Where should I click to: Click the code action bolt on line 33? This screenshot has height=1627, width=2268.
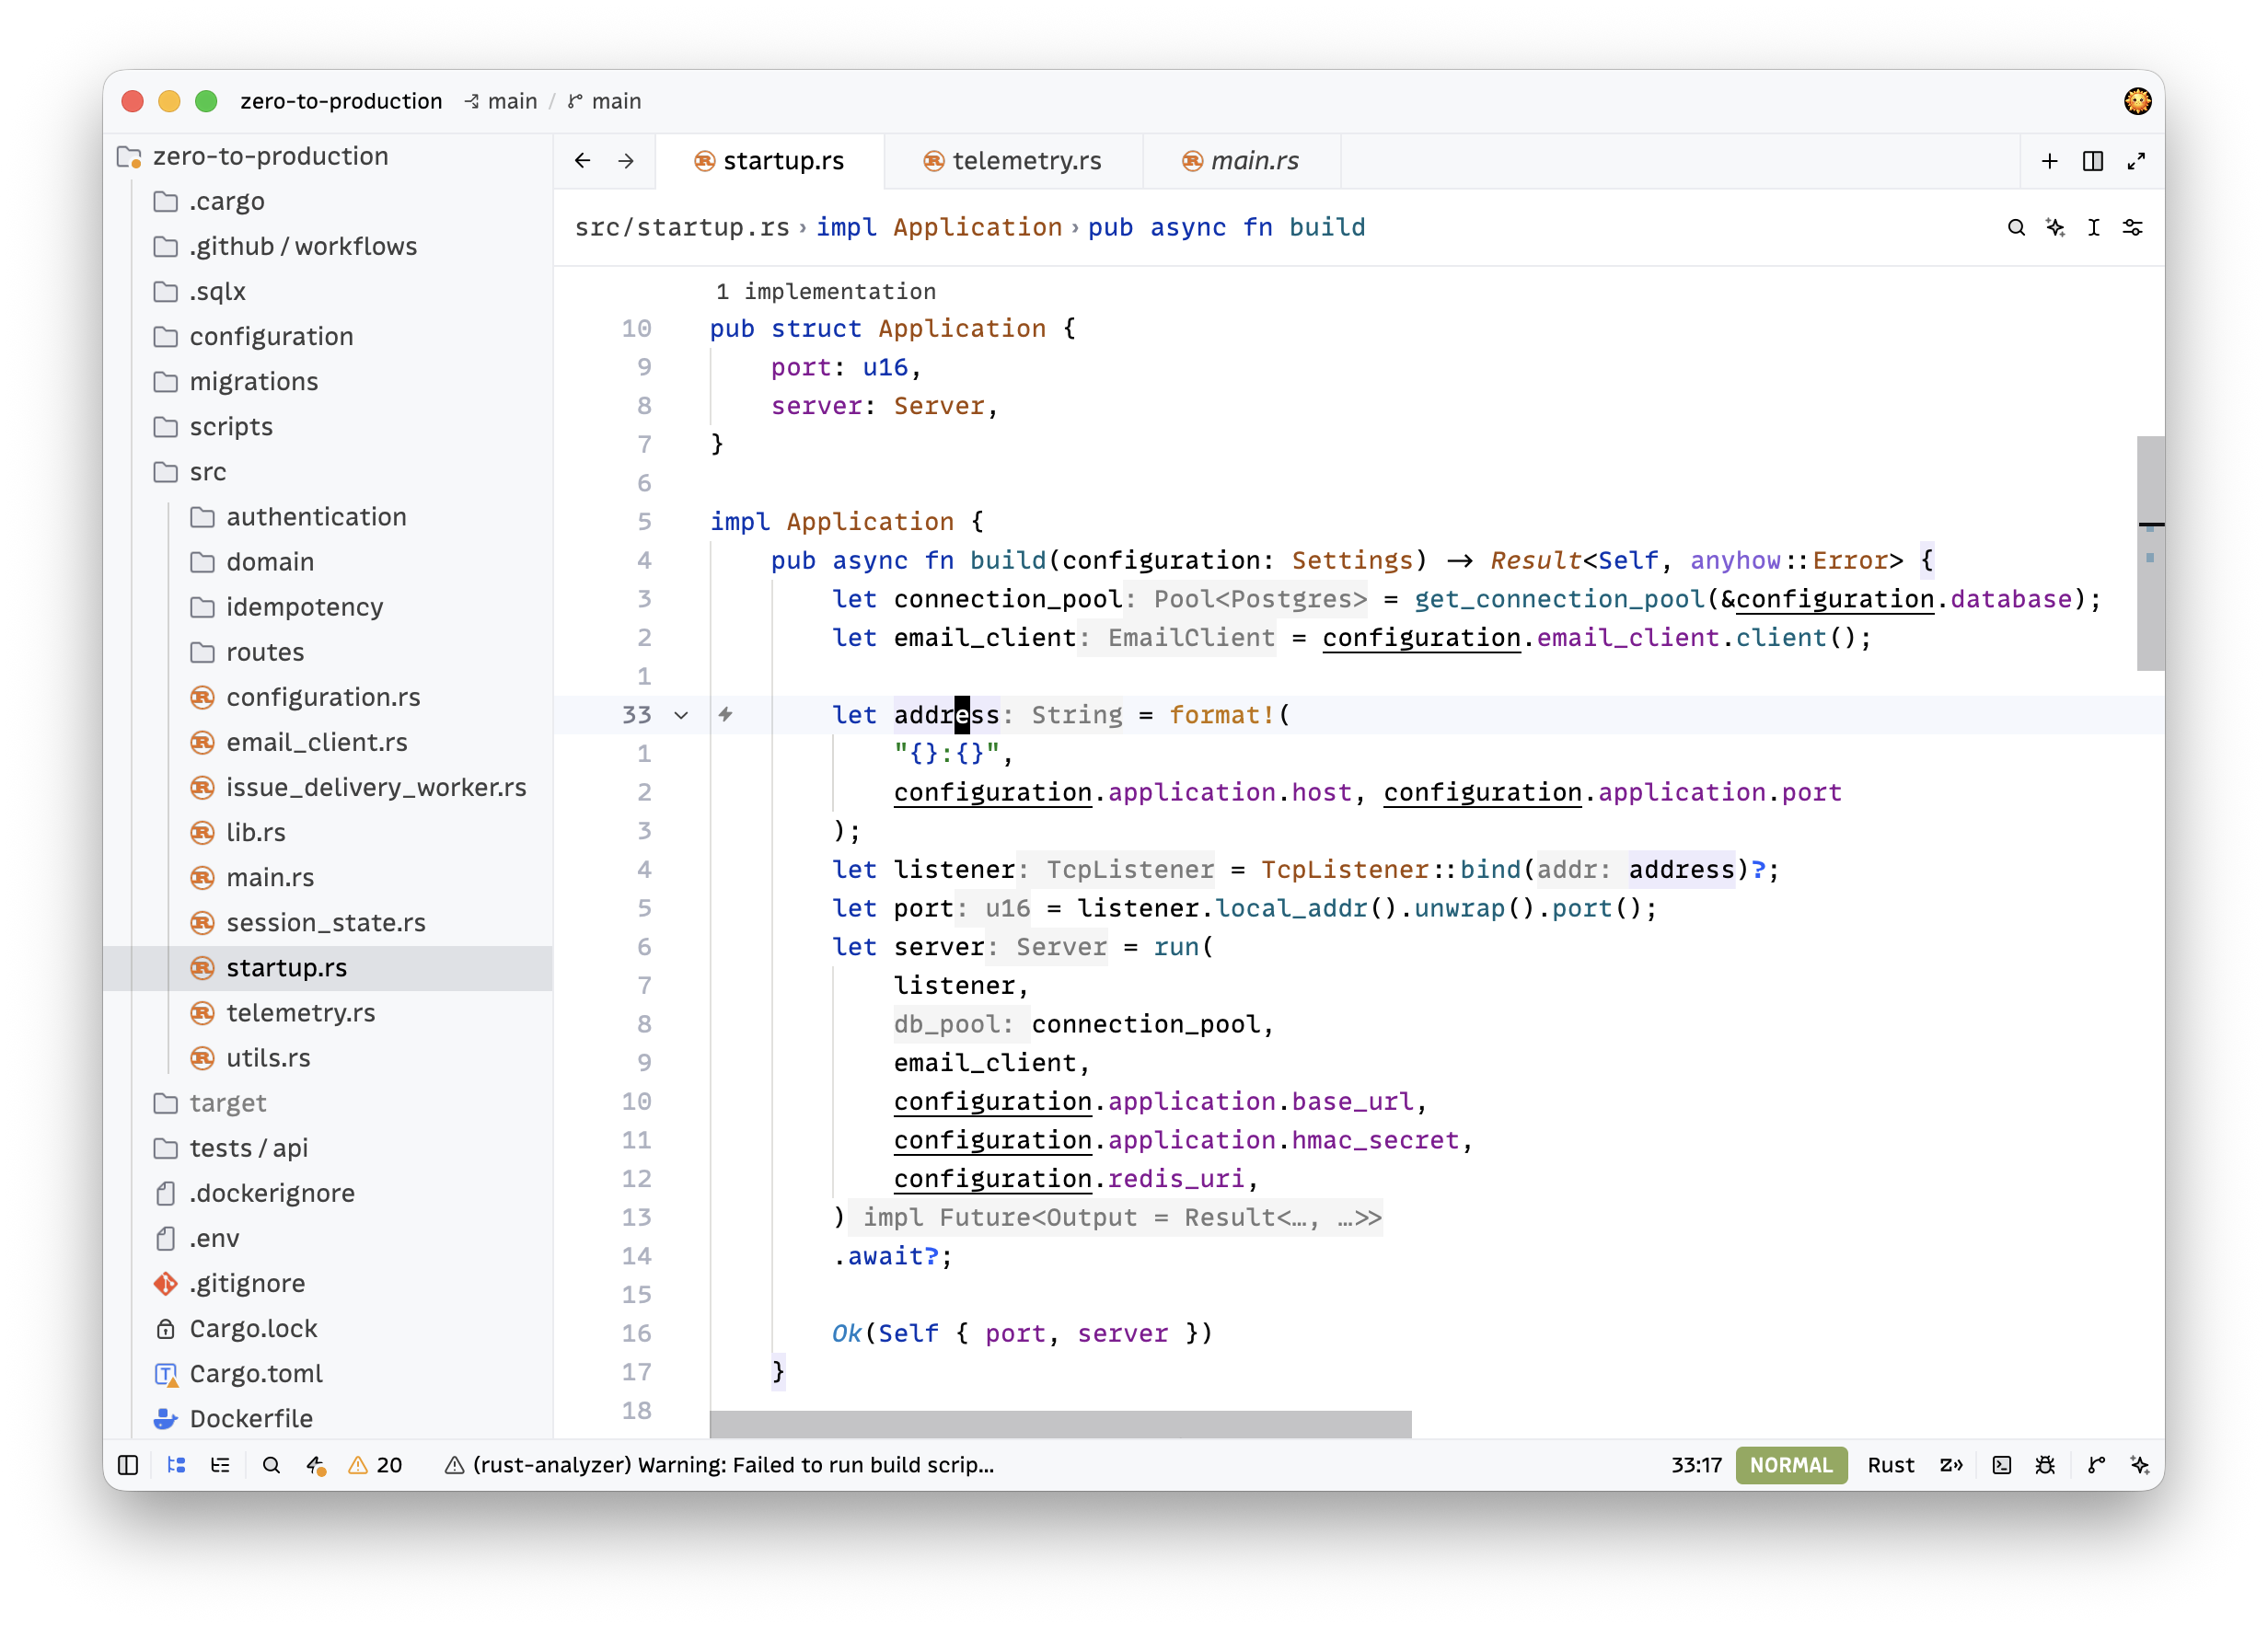(726, 714)
